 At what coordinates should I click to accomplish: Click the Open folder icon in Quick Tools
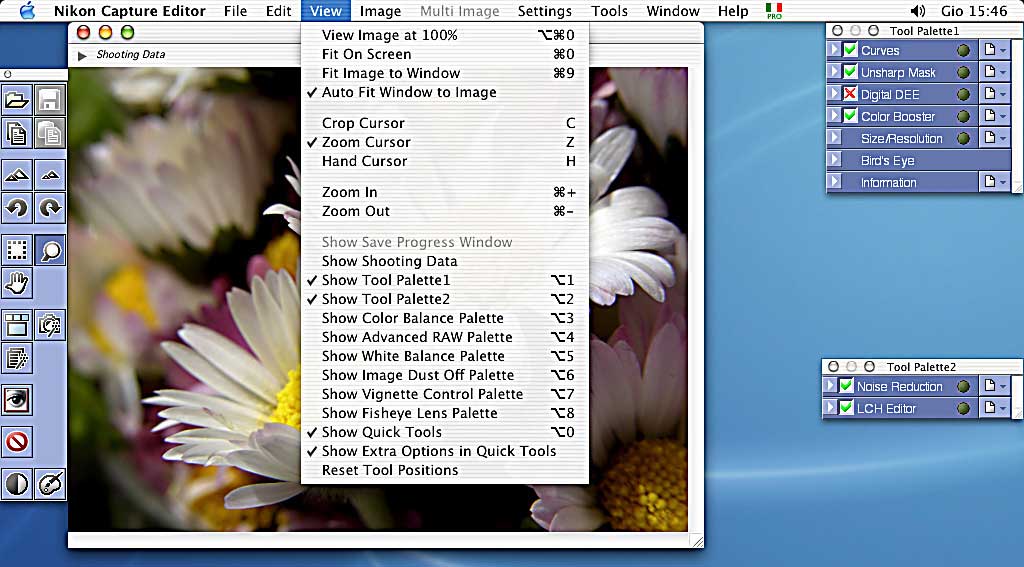click(16, 101)
